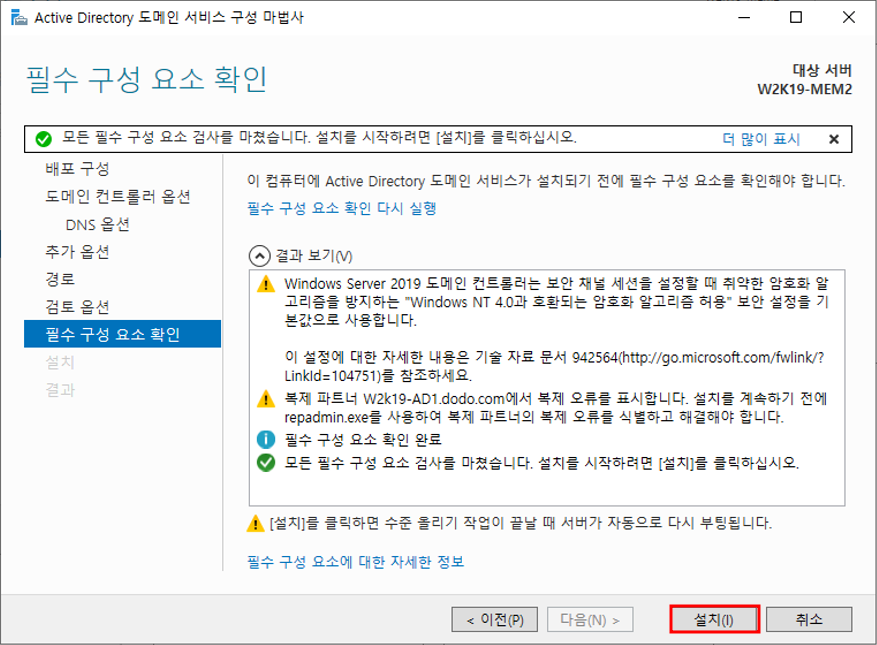
Task: Click the W2K19-MEM2 target server name
Action: pyautogui.click(x=804, y=90)
